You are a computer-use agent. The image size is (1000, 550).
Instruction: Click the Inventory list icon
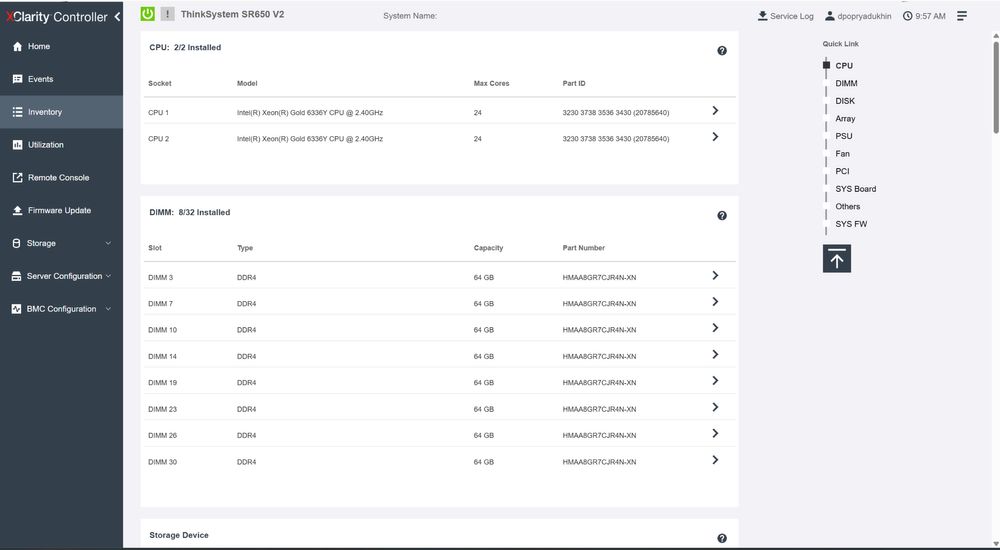point(17,112)
